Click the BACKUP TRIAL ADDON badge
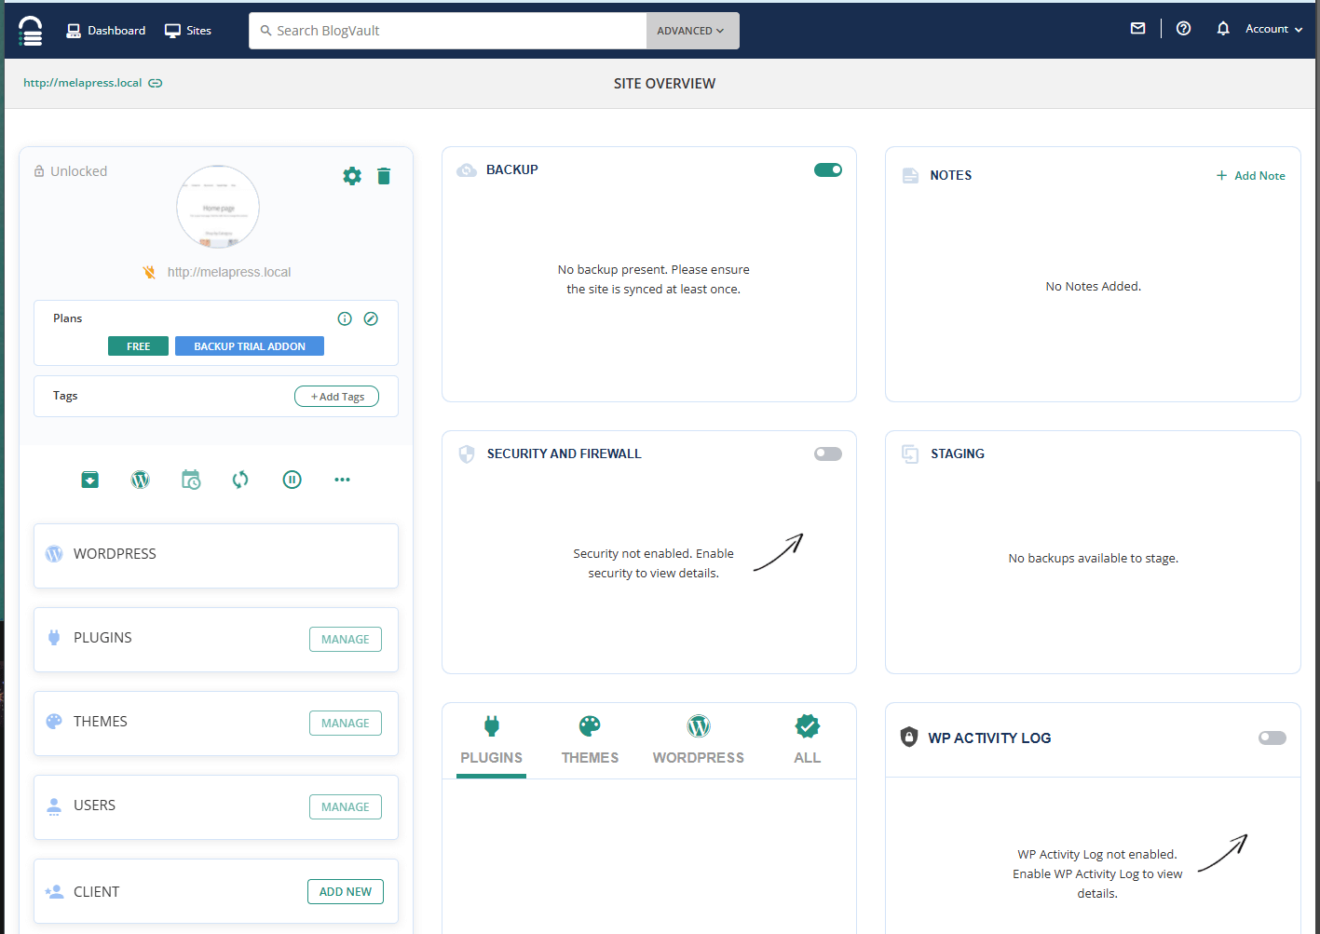 click(250, 346)
